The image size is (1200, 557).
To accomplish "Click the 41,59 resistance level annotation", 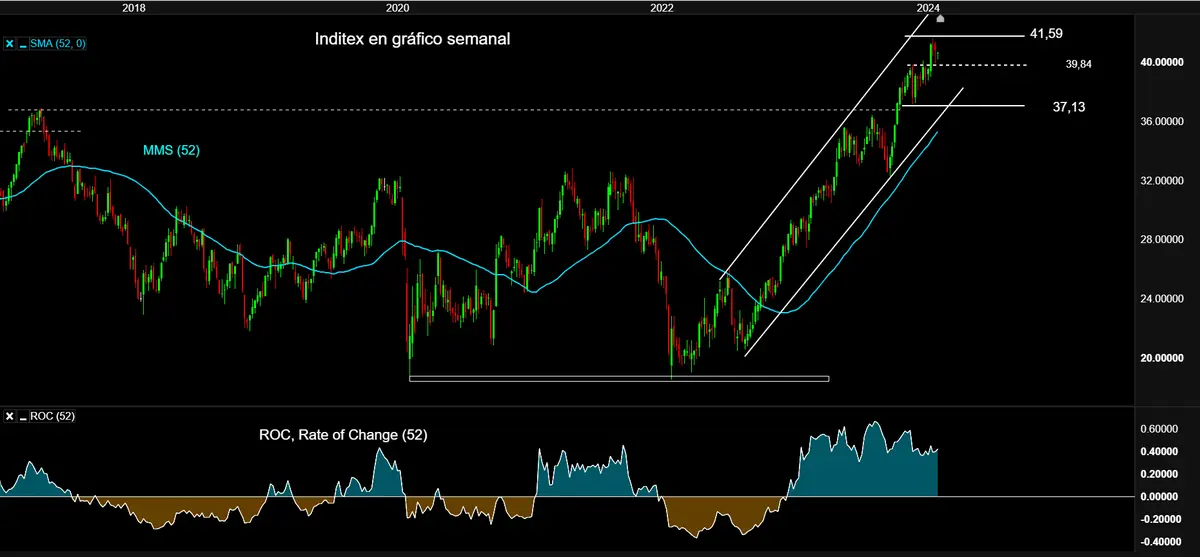I will [x=1045, y=34].
